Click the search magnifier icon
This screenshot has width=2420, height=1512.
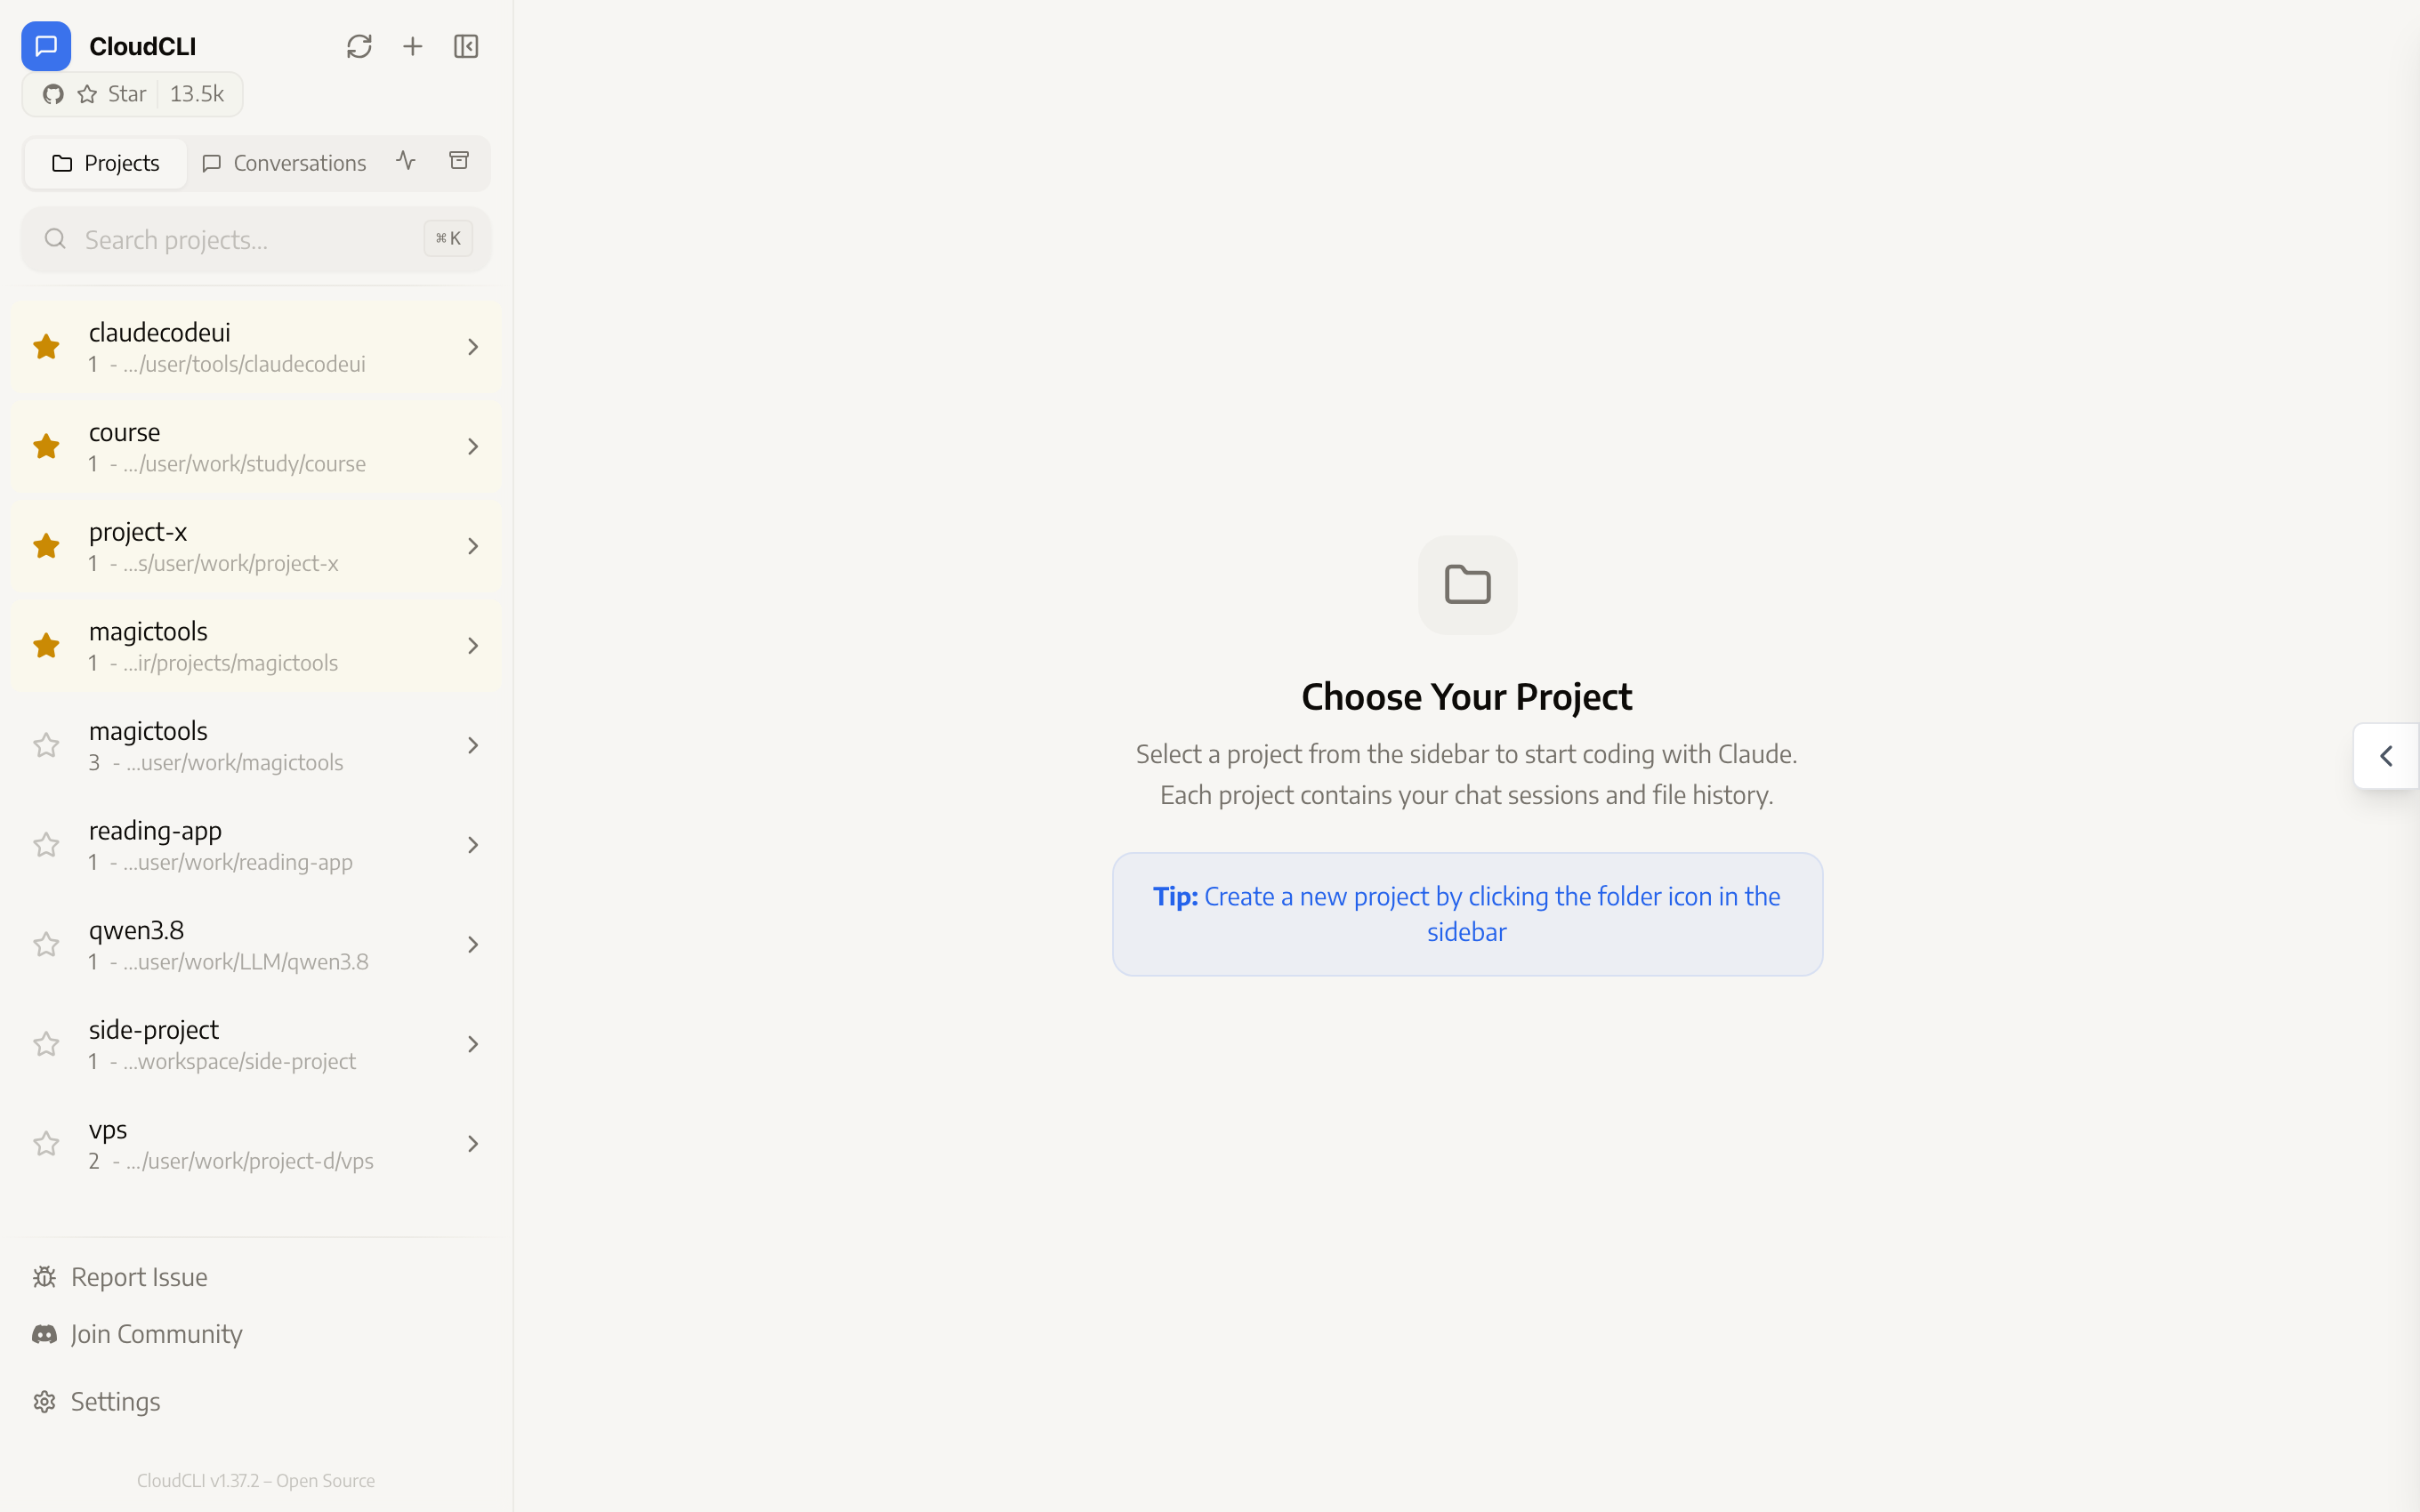[x=55, y=239]
